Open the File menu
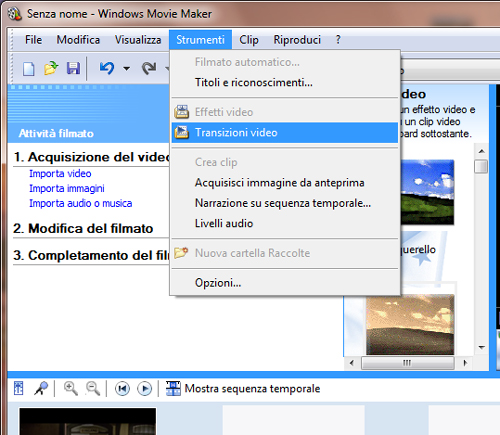The height and width of the screenshot is (435, 500). [x=33, y=40]
